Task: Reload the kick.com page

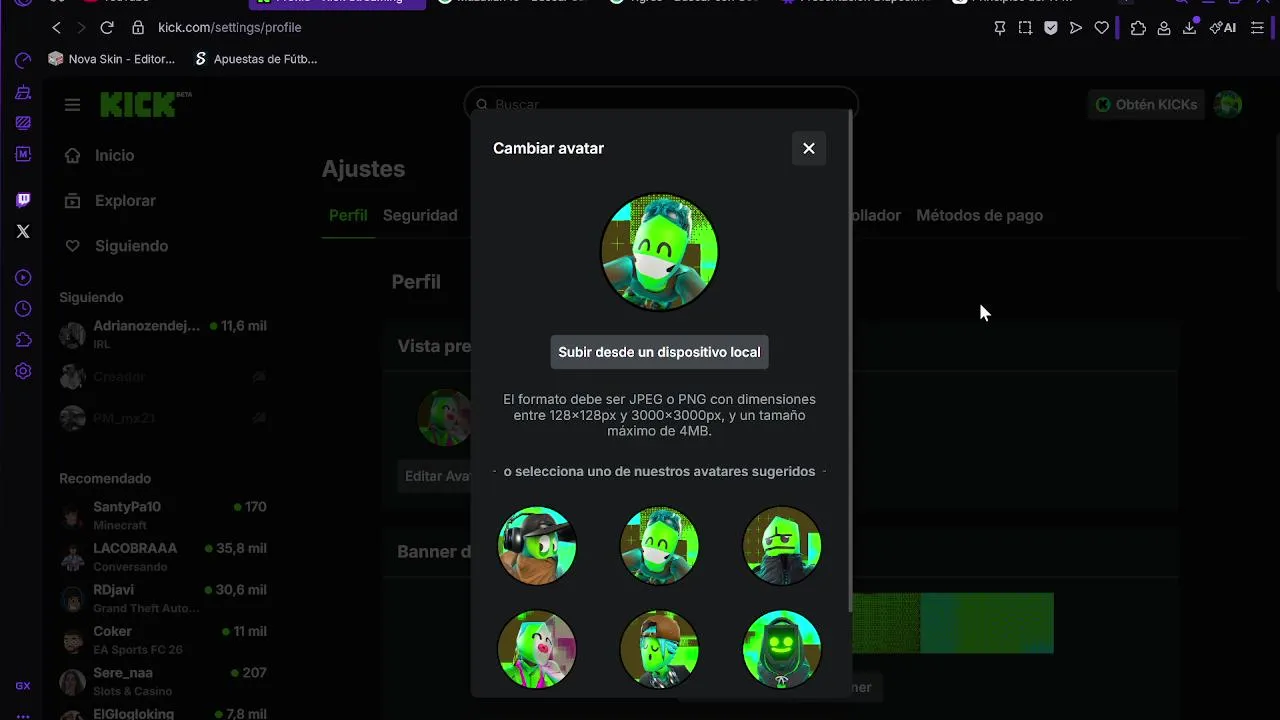Action: [x=107, y=27]
